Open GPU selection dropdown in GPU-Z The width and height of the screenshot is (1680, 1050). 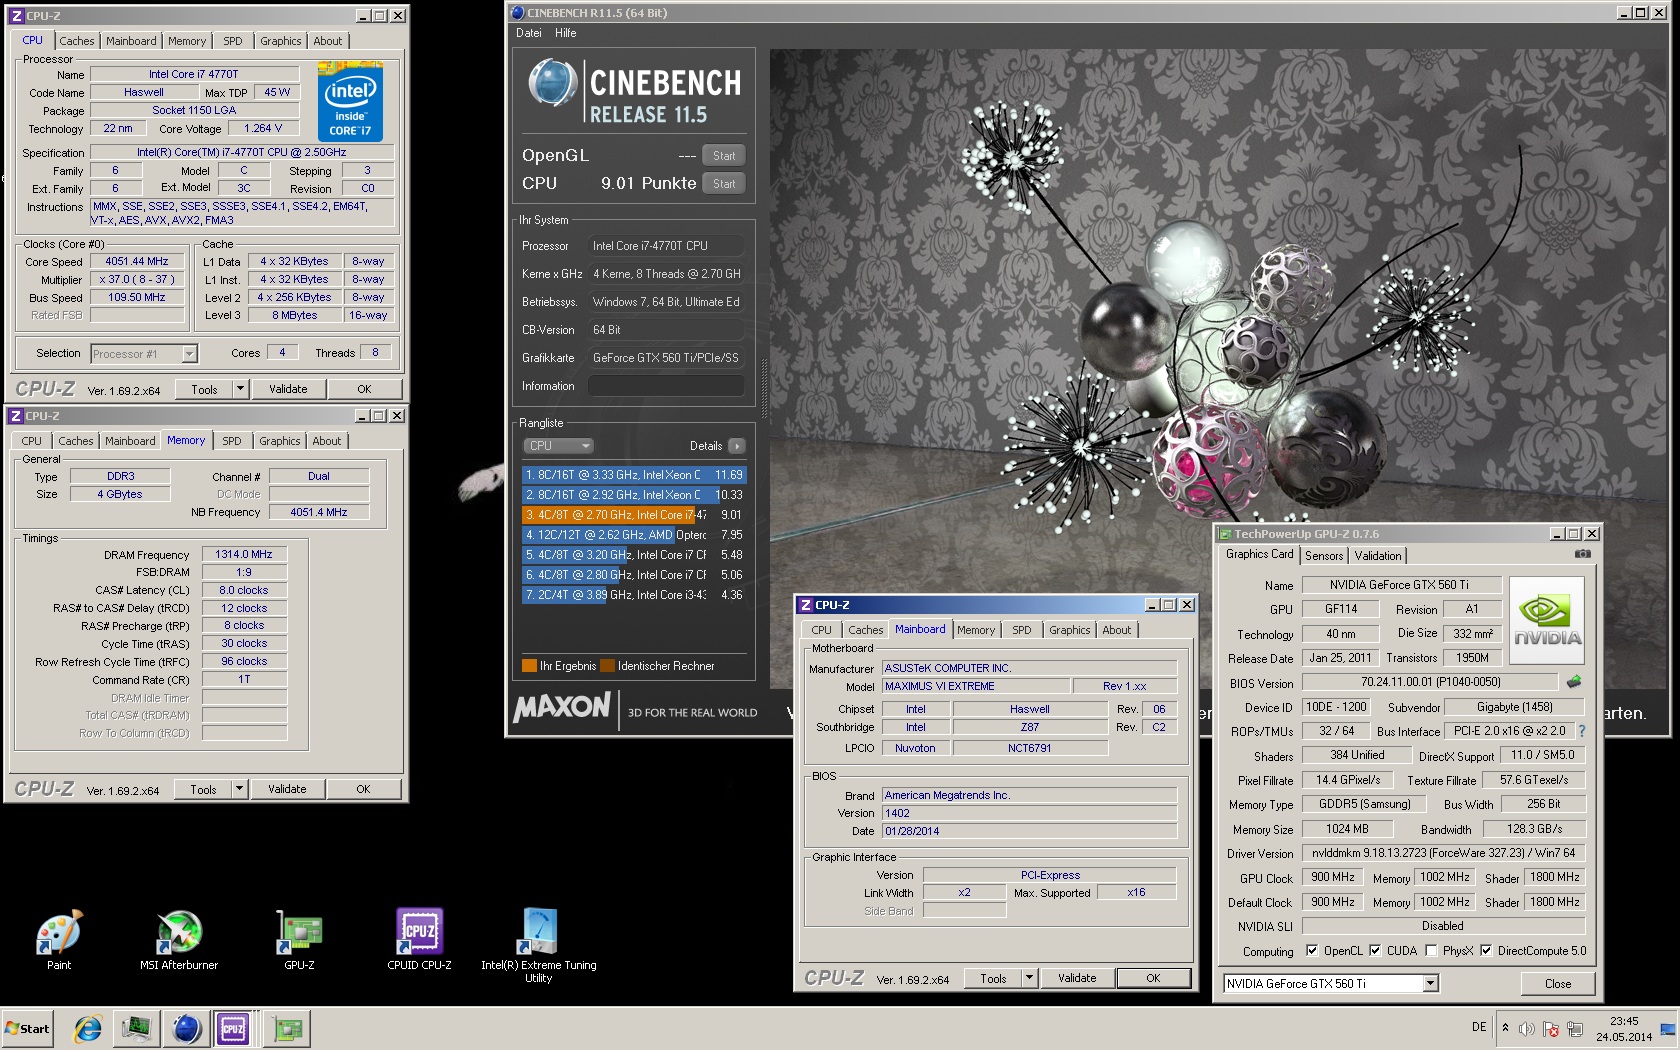point(1430,983)
